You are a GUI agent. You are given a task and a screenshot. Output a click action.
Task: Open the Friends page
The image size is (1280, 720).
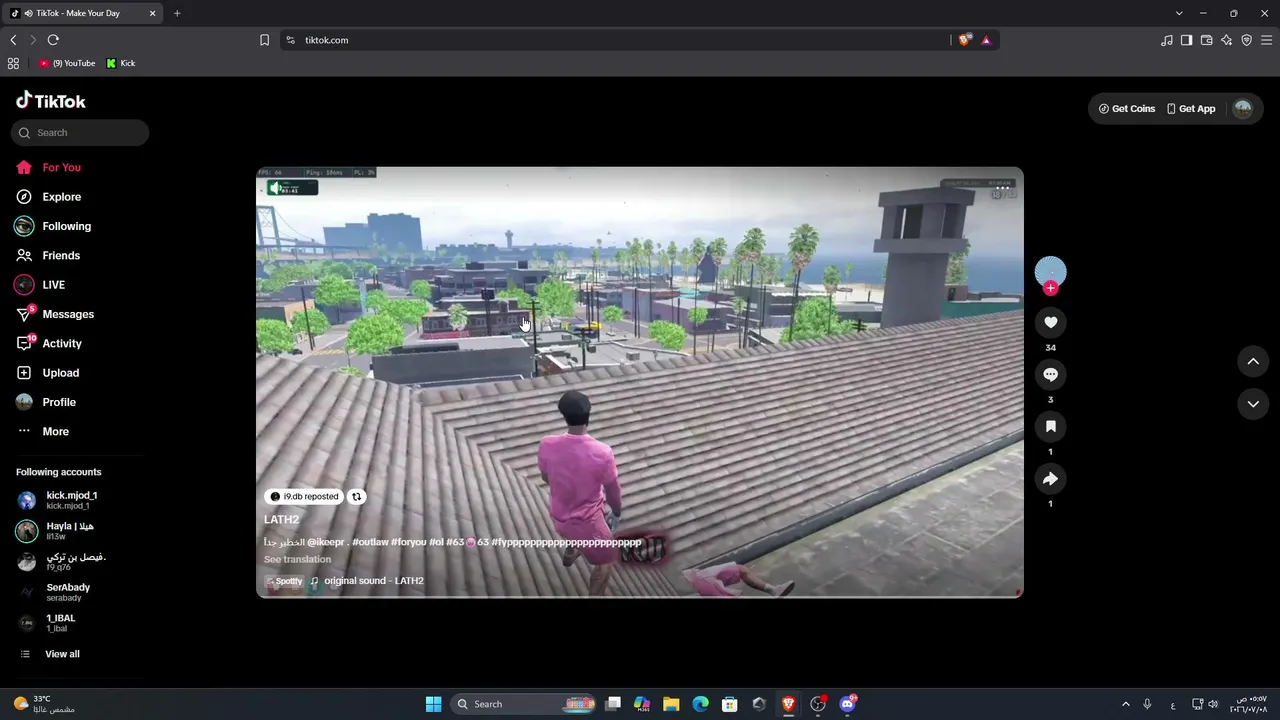[48, 256]
